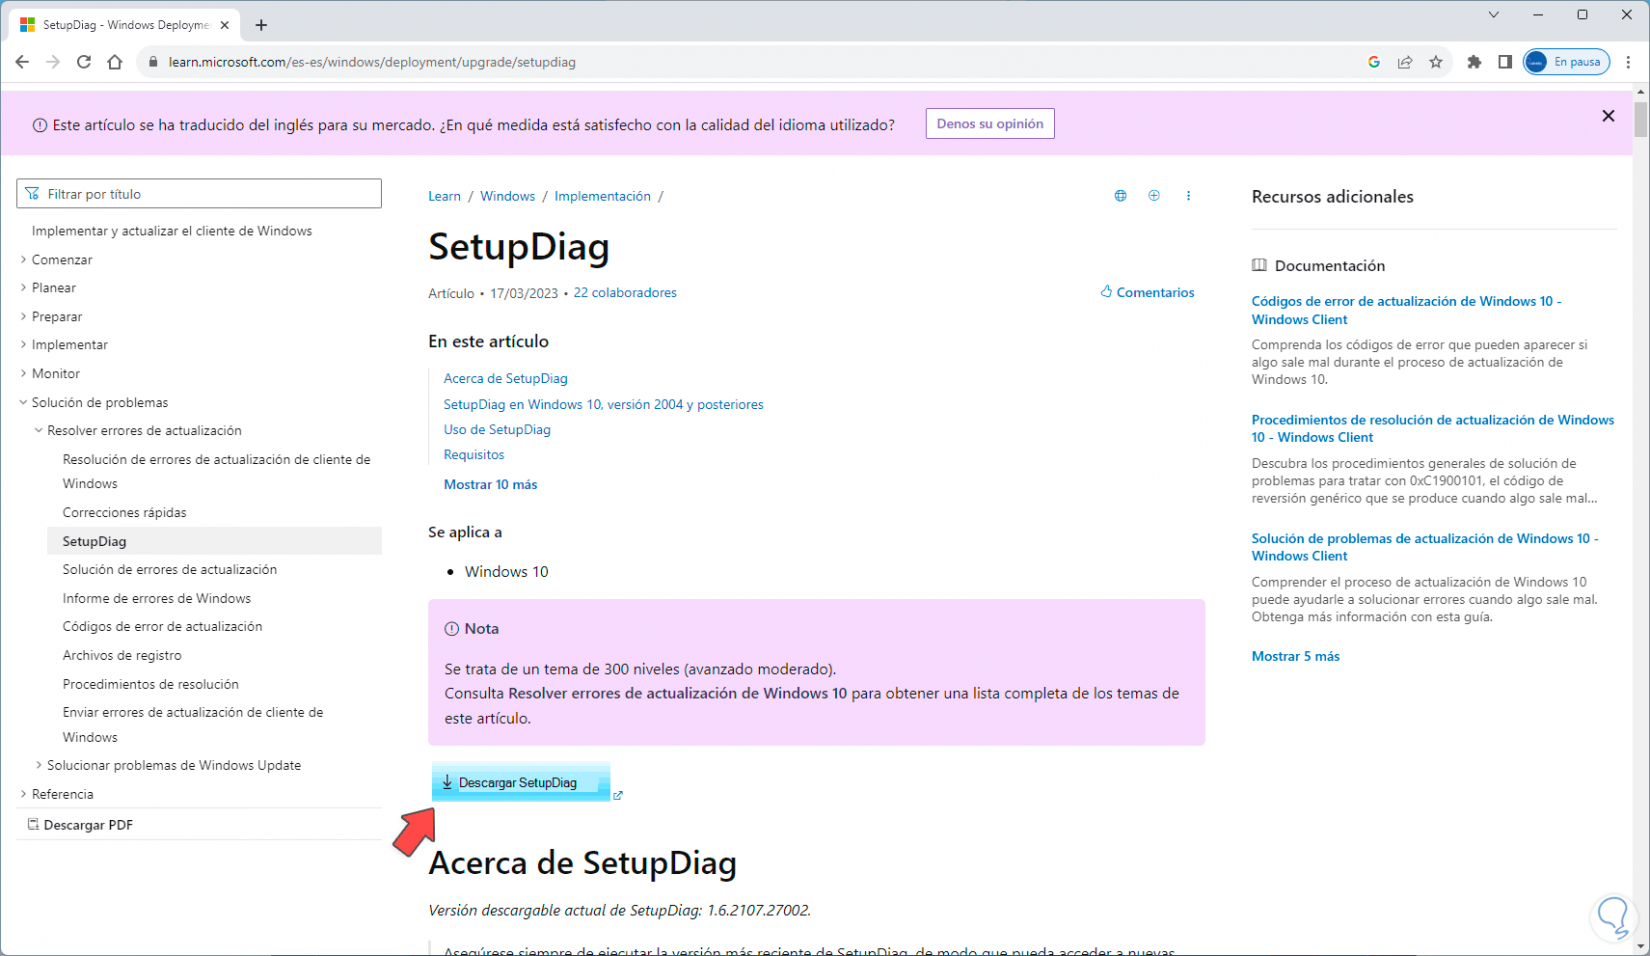Open Resolver errores de actualización de Windows 10 link
The height and width of the screenshot is (956, 1650).
tap(678, 694)
